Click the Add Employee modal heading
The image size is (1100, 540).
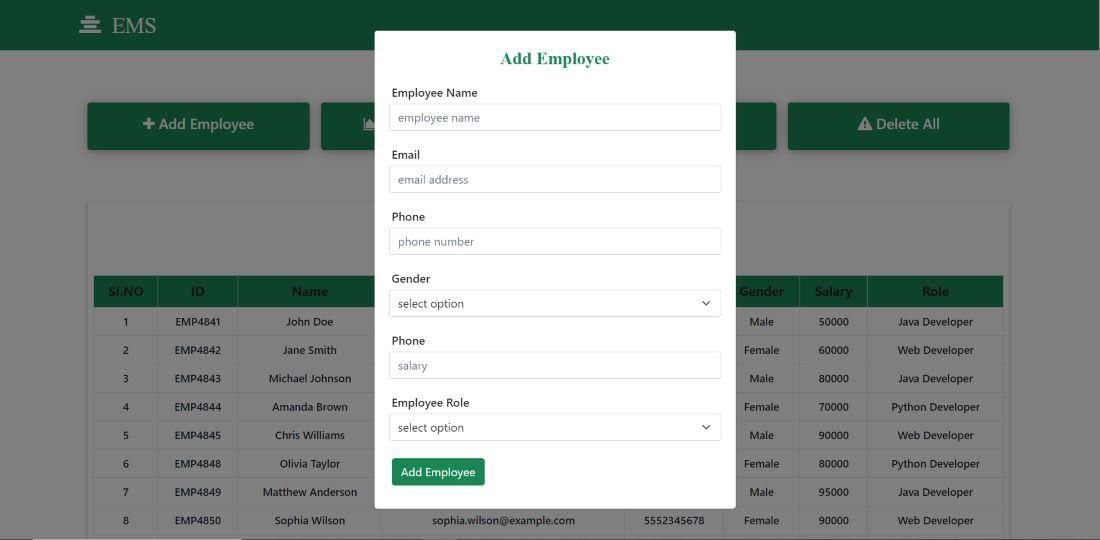tap(555, 59)
